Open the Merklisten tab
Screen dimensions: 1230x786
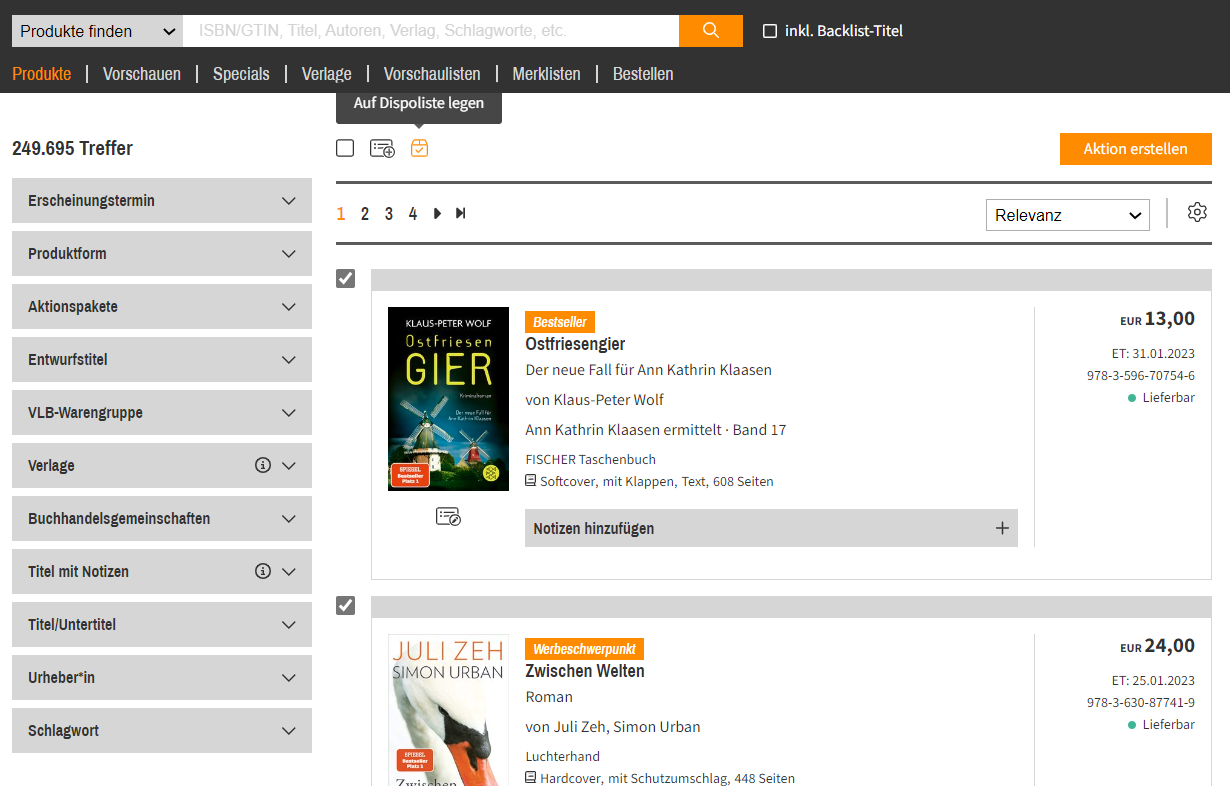pyautogui.click(x=546, y=74)
